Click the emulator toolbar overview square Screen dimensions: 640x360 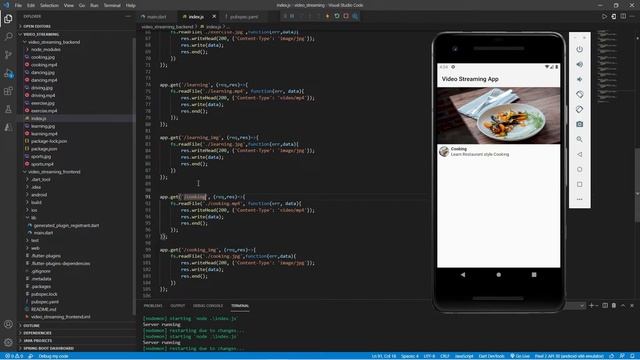pyautogui.click(x=580, y=184)
